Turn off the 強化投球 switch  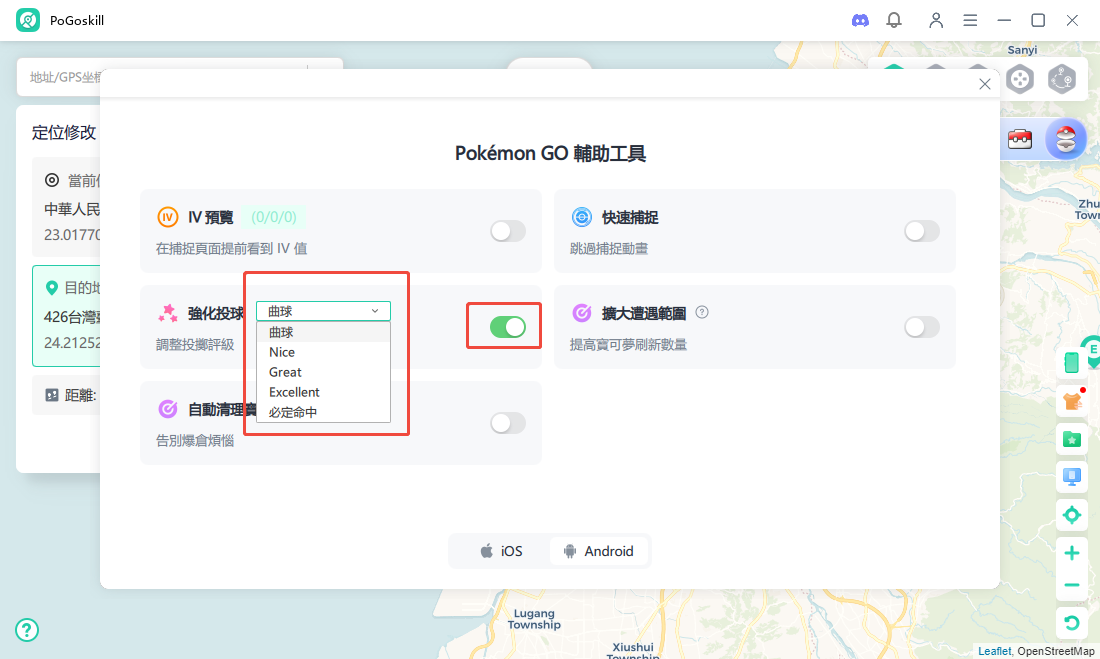click(508, 327)
